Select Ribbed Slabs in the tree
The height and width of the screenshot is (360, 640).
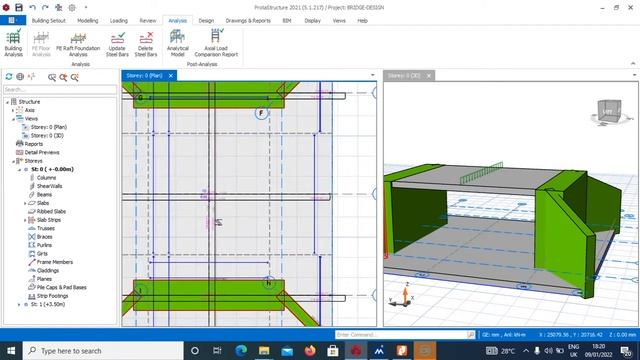[x=51, y=211]
